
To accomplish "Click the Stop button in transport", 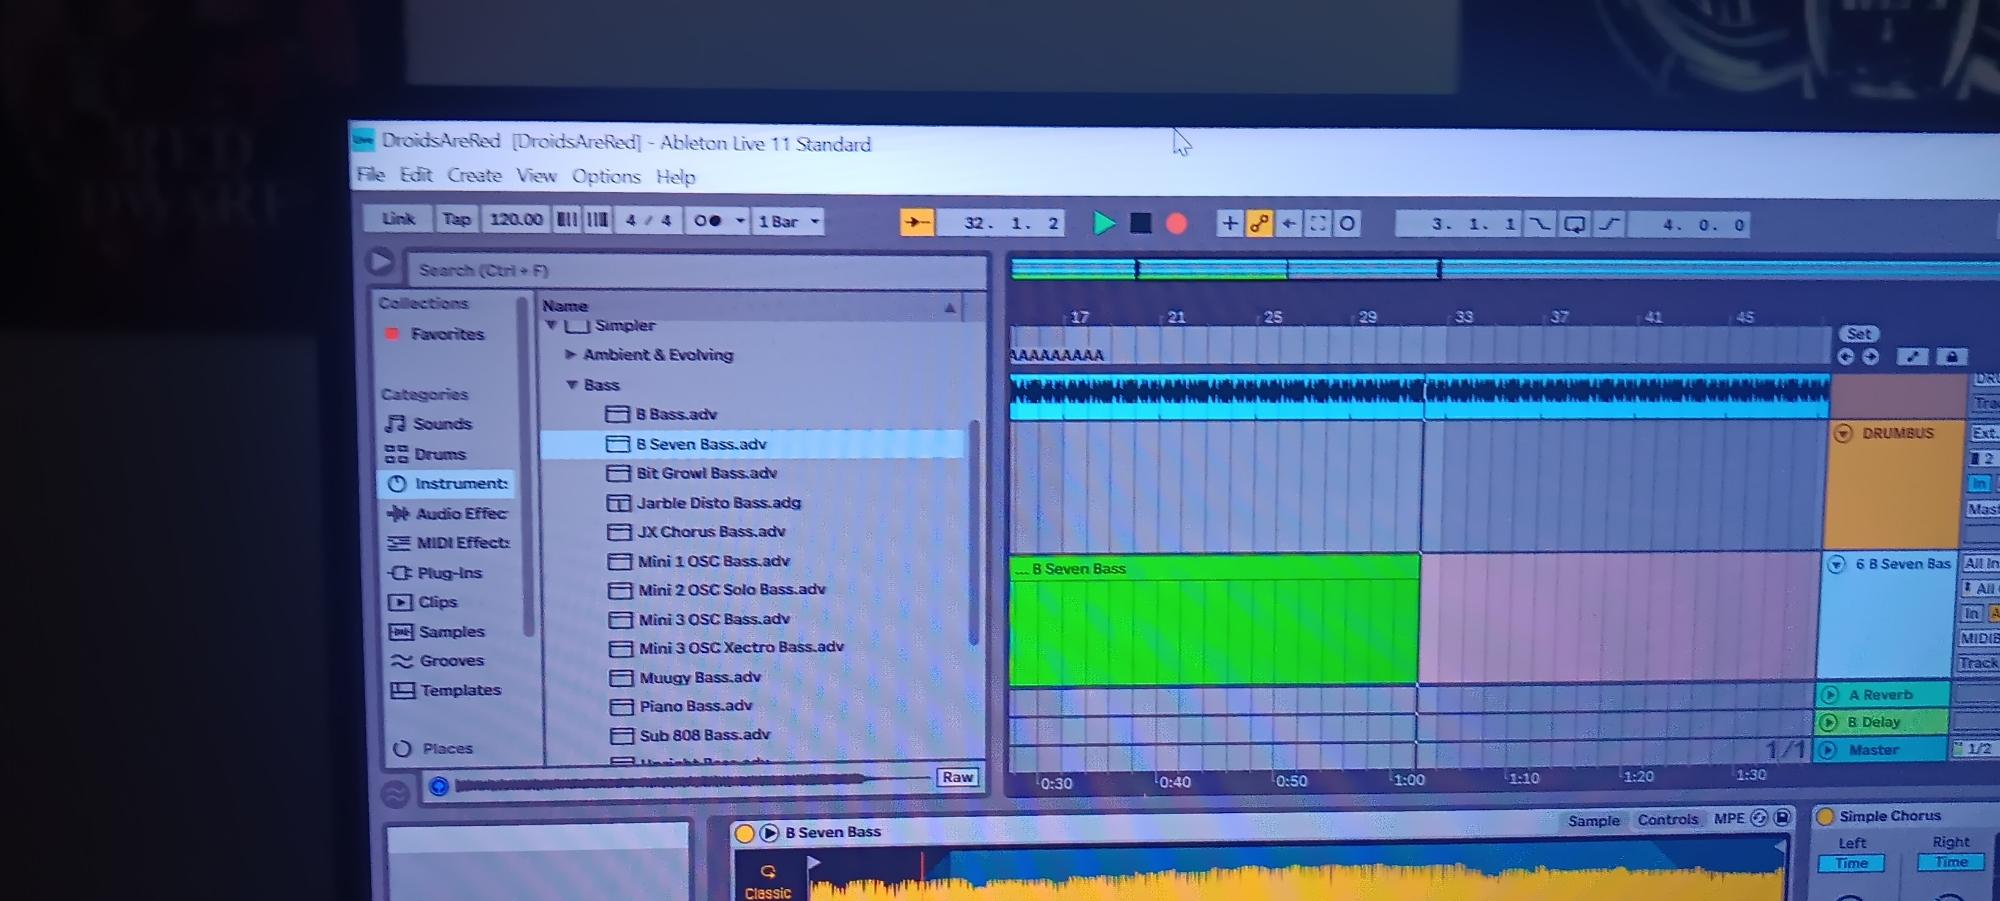I will [x=1140, y=223].
